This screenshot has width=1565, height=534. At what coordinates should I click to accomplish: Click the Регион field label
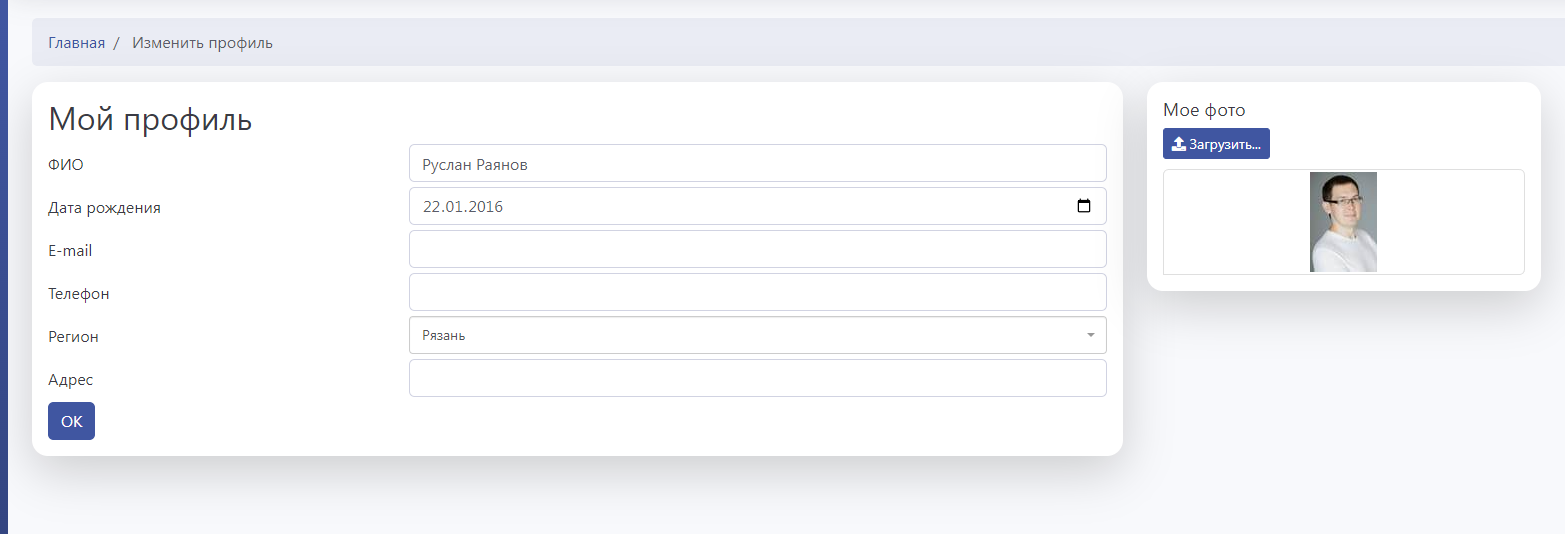click(x=73, y=337)
